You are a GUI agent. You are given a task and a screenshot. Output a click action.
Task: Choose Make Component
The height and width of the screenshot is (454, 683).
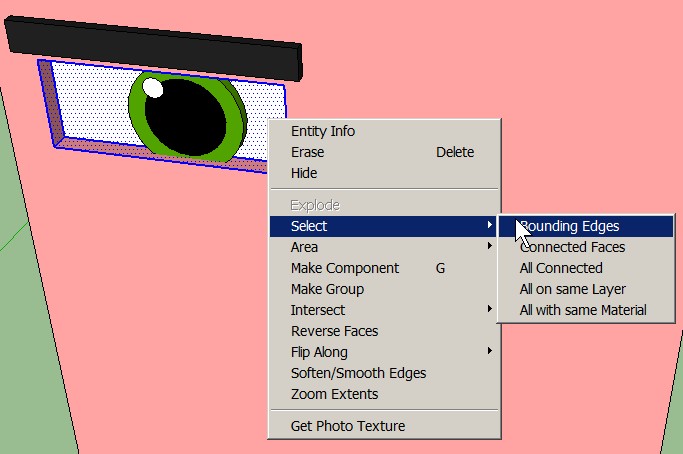pos(344,268)
